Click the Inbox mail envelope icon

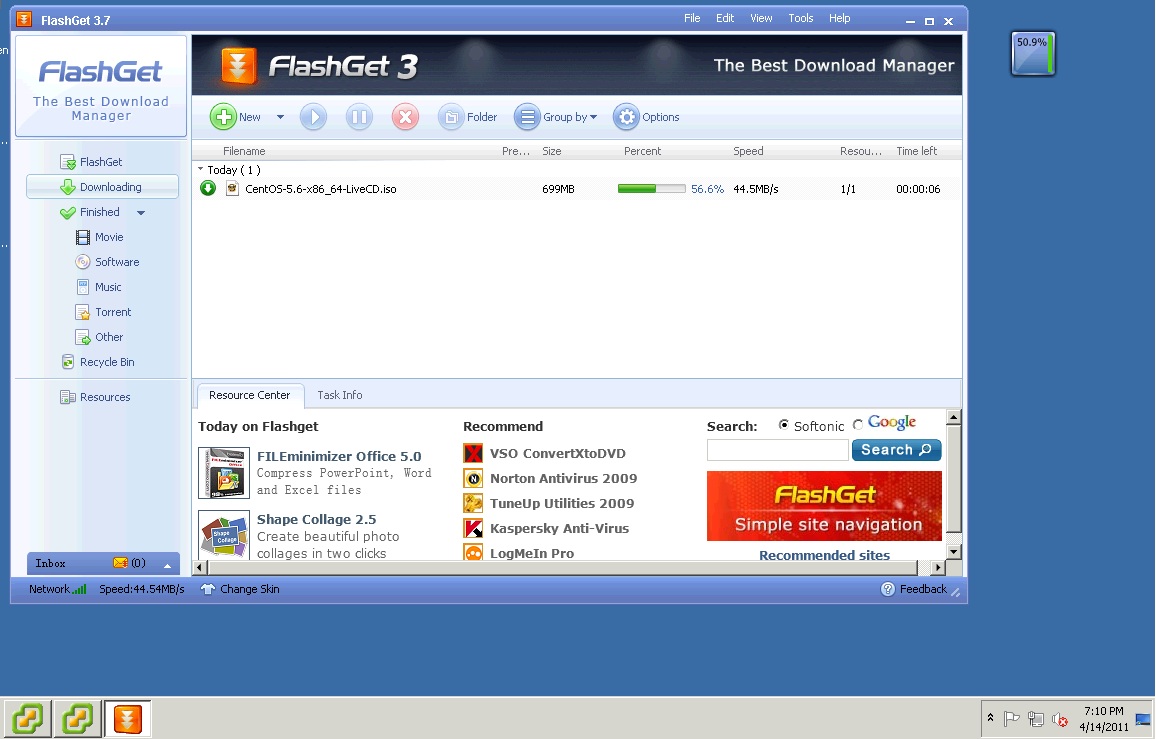120,563
